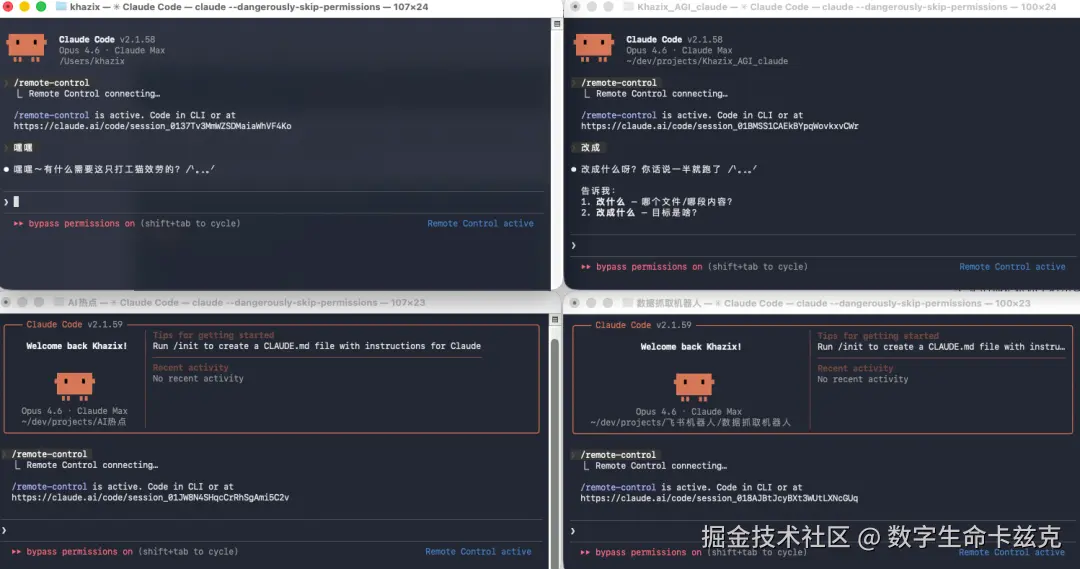Click the 数据抓取机器人 window title text
This screenshot has height=569, width=1080.
pyautogui.click(x=833, y=303)
